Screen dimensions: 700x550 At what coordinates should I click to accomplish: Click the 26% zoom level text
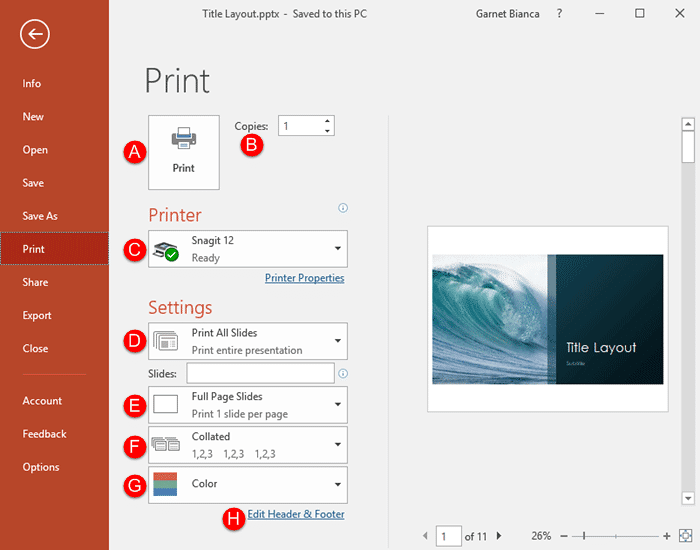[x=541, y=536]
